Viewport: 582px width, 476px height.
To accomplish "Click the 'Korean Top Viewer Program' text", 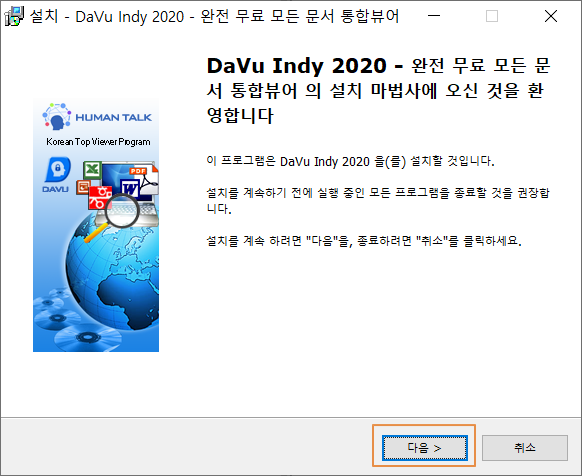I will (x=98, y=142).
